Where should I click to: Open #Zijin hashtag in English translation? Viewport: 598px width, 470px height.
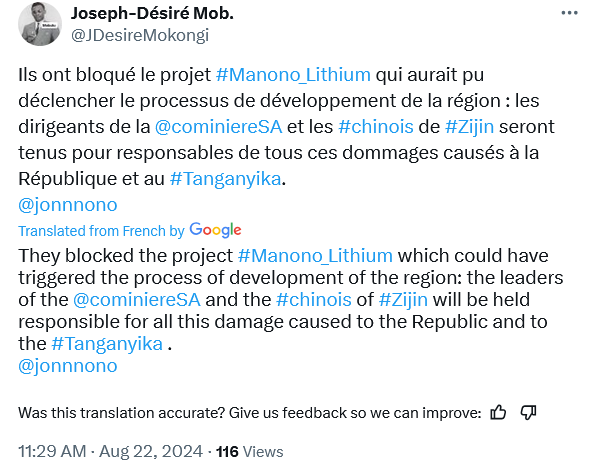(x=403, y=300)
